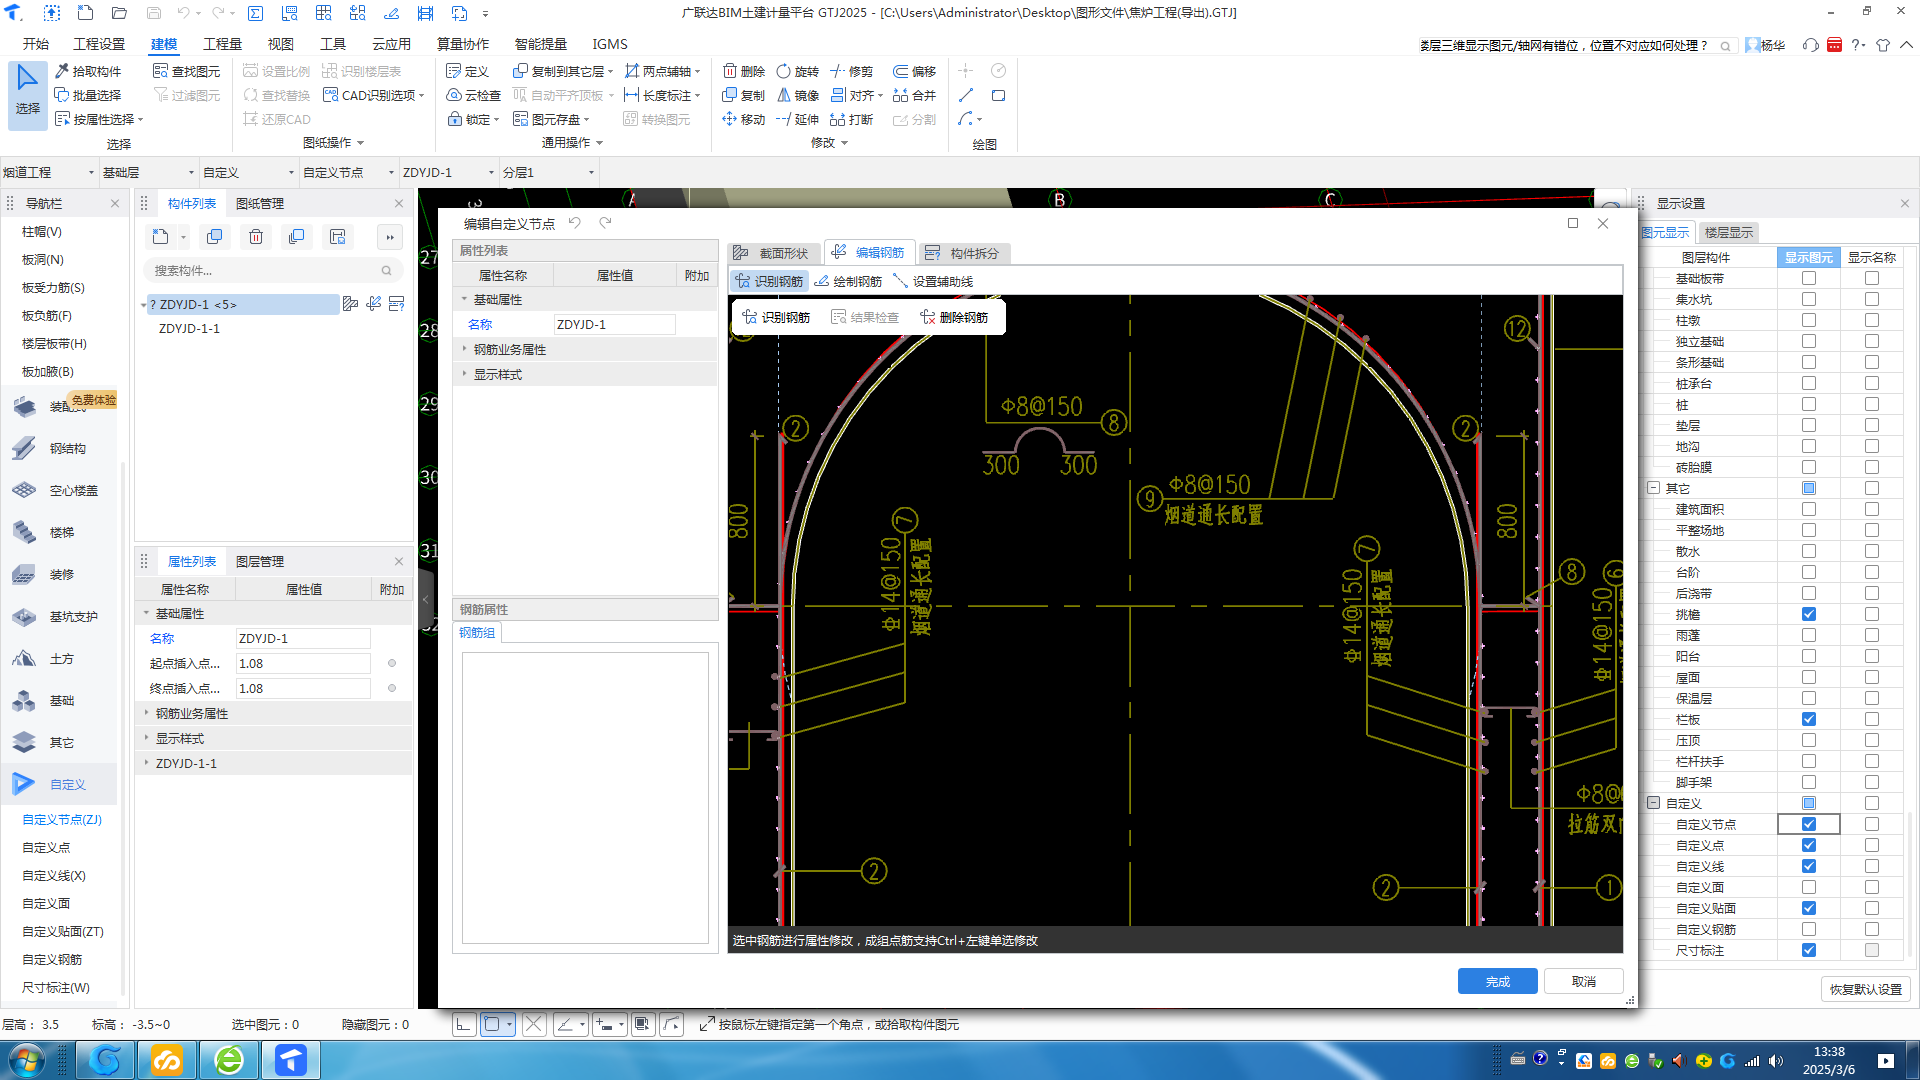Click the delete icon in 构件列表 toolbar
This screenshot has width=1920, height=1080.
256,237
